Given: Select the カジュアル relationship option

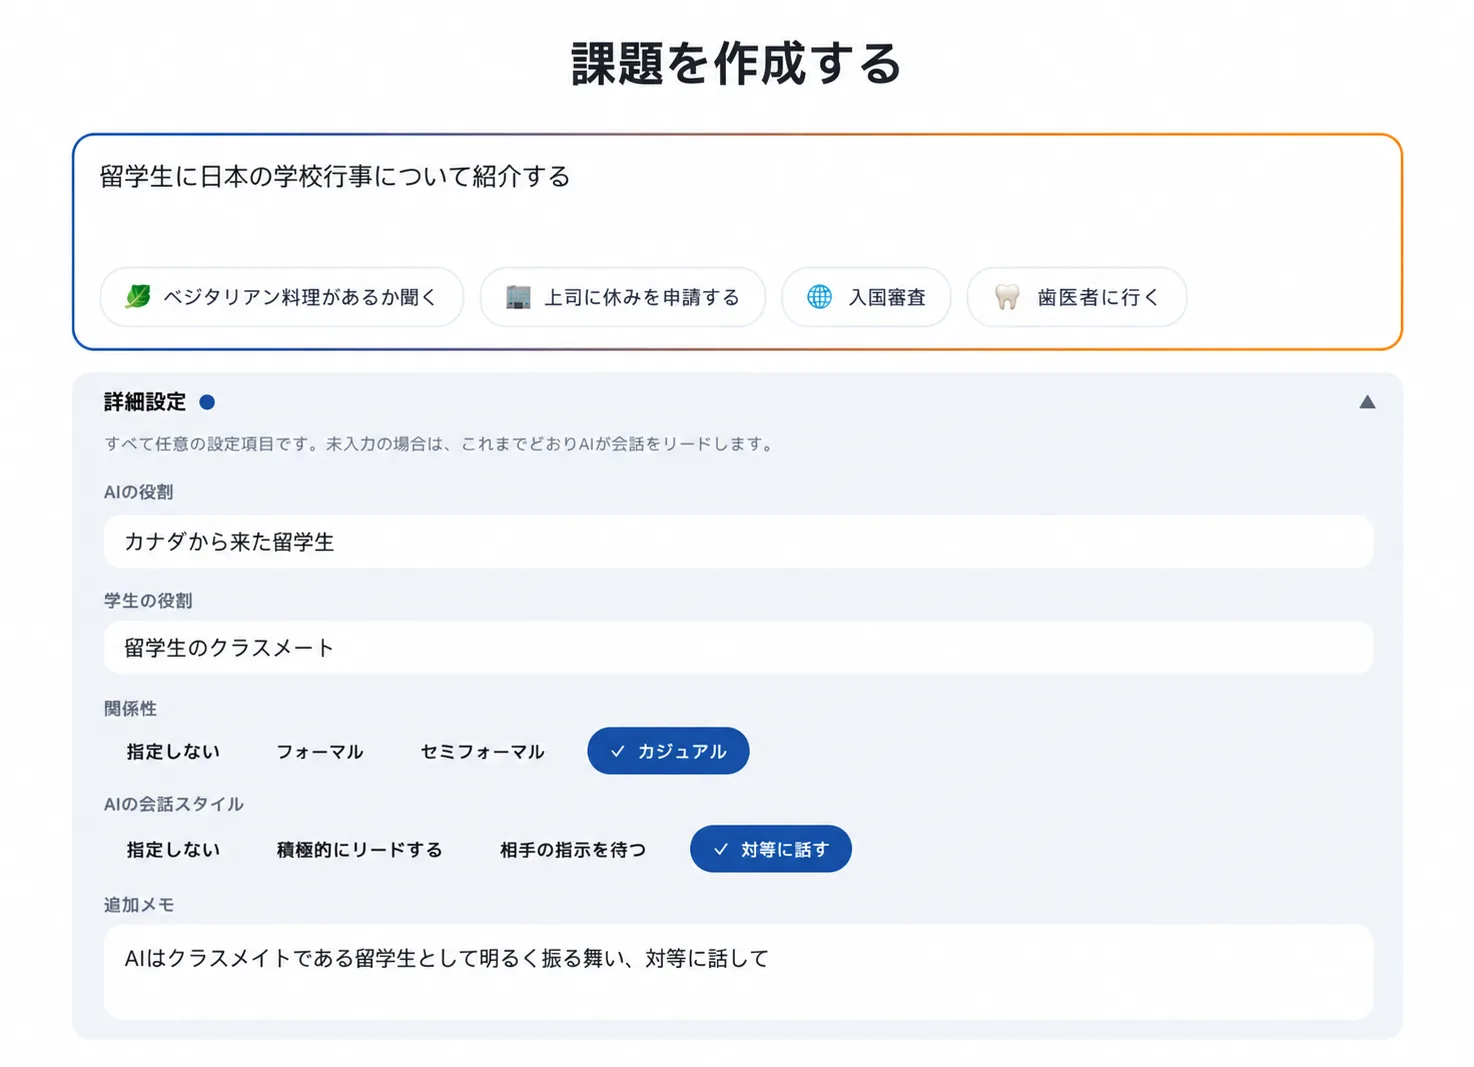Looking at the screenshot, I should 668,751.
